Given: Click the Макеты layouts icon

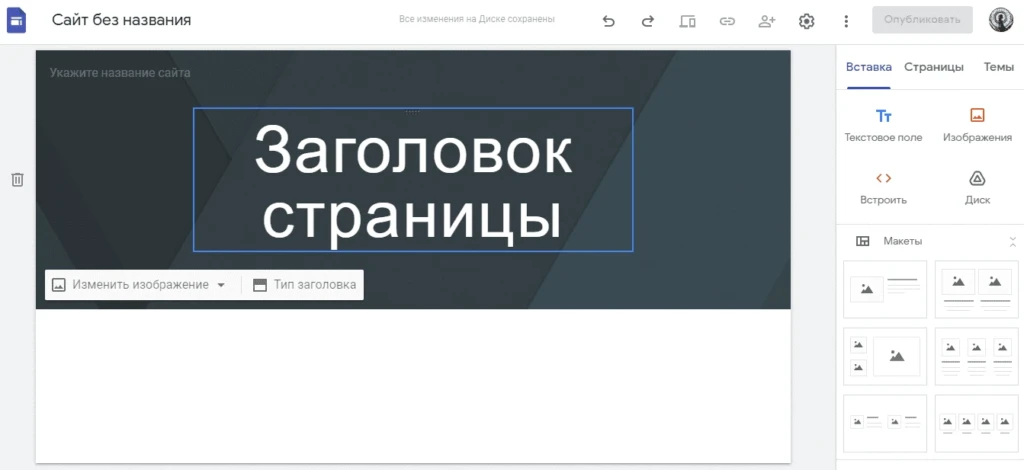Looking at the screenshot, I should pos(863,241).
